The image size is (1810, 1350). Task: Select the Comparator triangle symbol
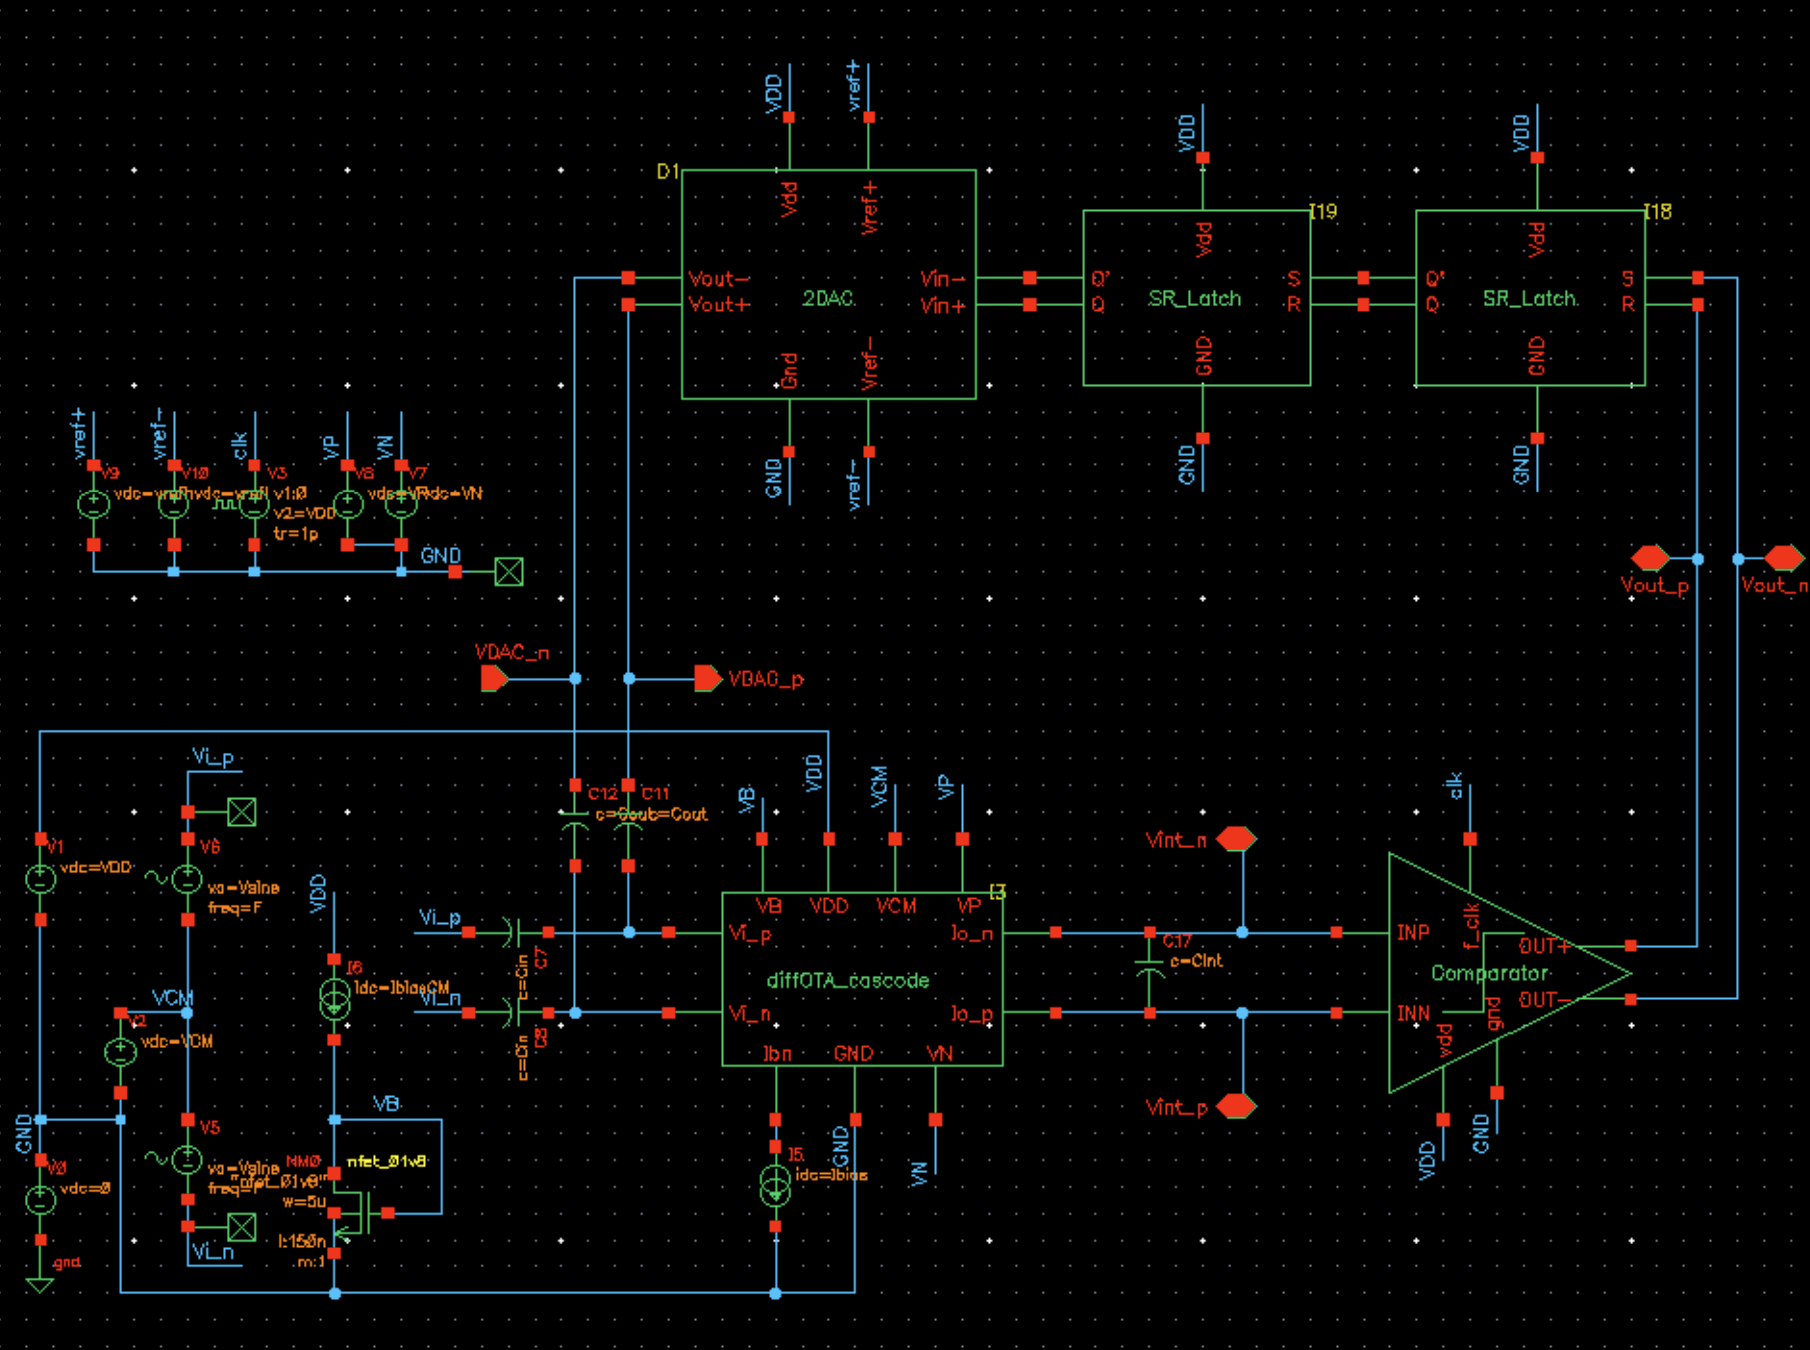tap(1509, 973)
